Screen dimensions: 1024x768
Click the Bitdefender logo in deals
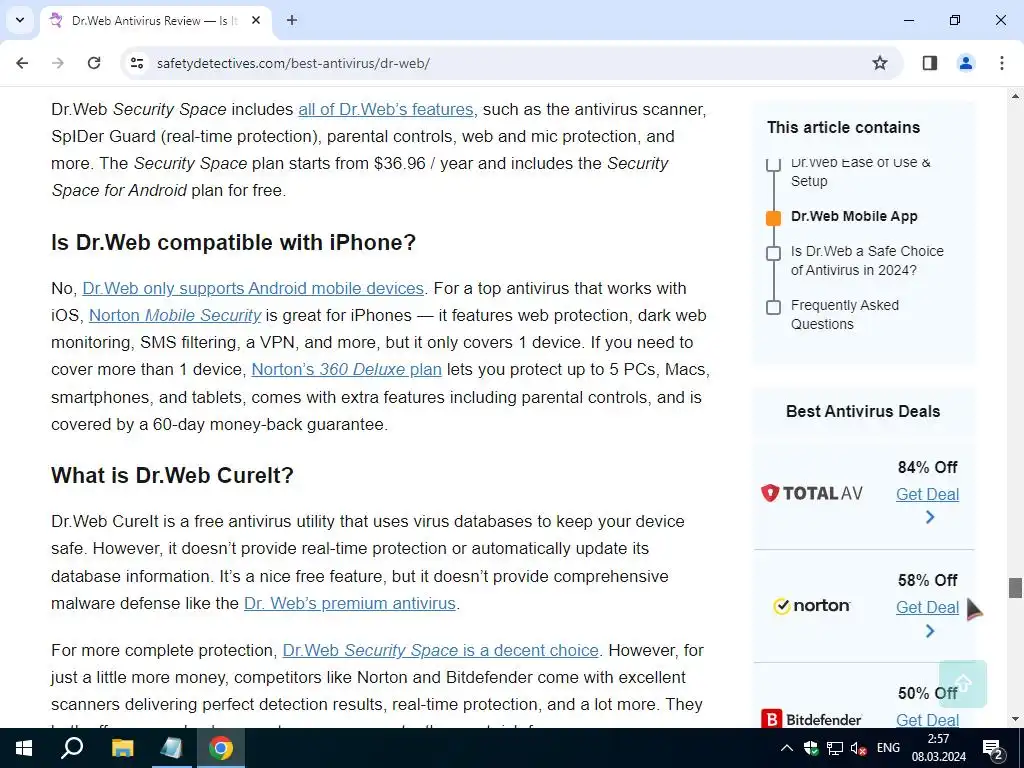pyautogui.click(x=812, y=718)
